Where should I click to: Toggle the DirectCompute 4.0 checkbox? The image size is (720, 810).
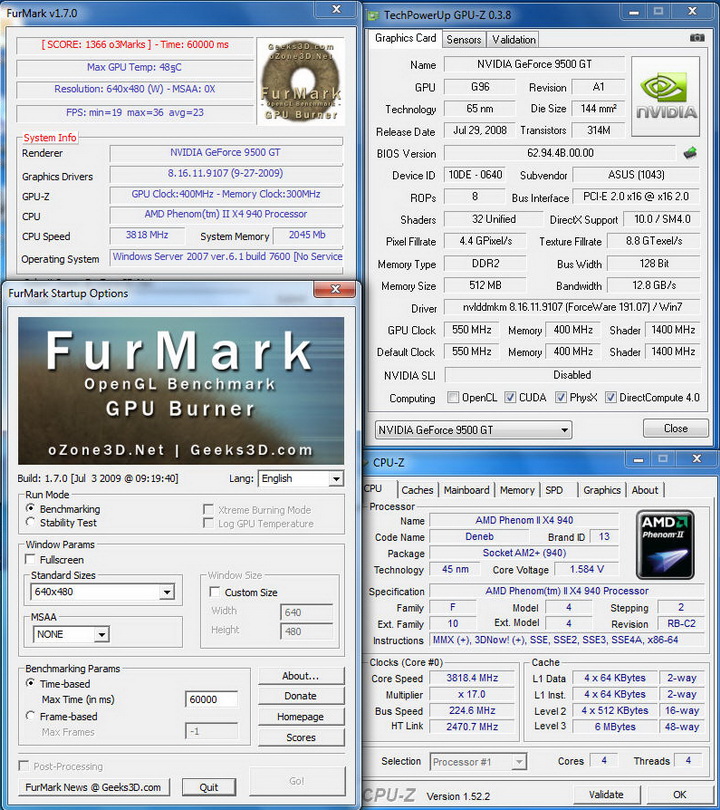tap(611, 397)
